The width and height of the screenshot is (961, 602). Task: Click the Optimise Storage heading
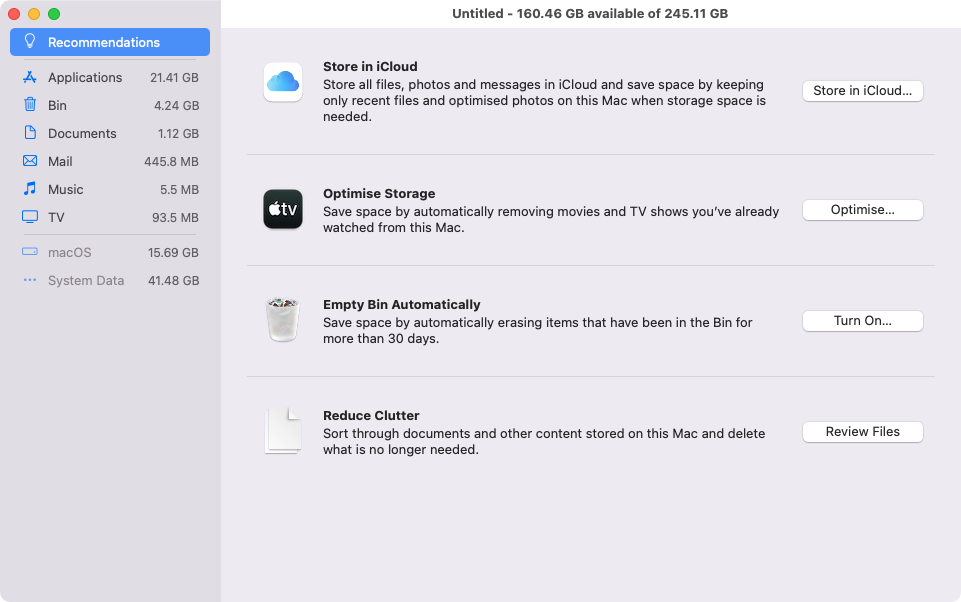point(379,193)
